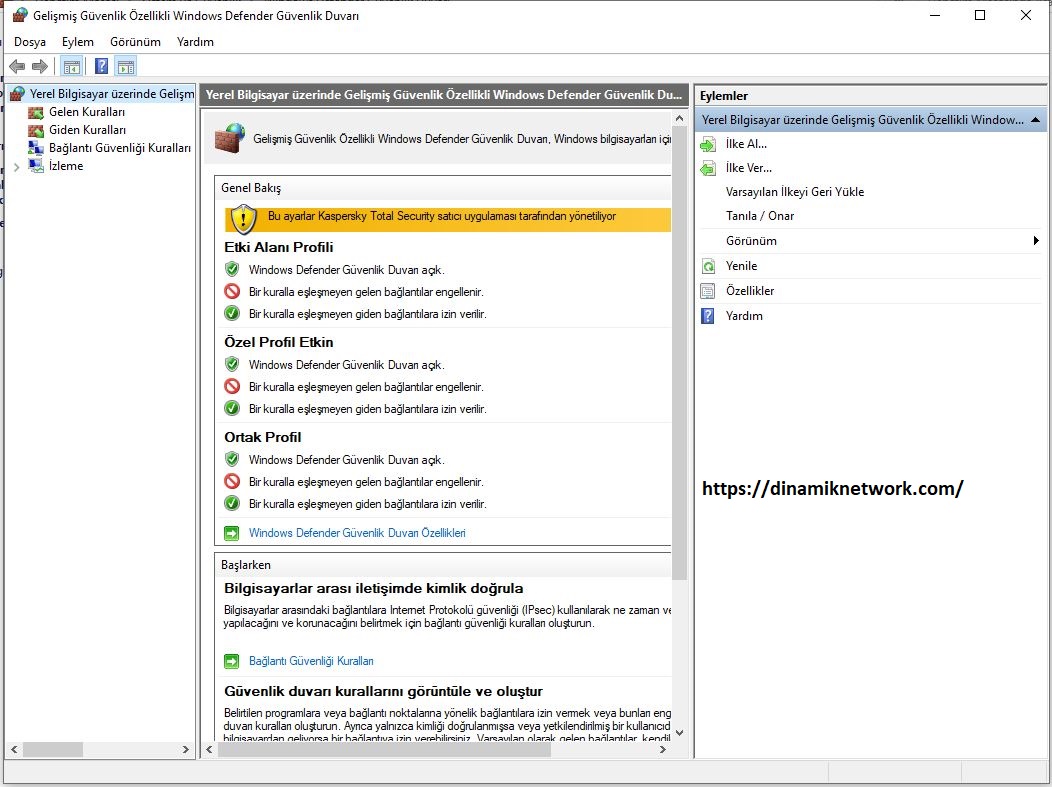Open the Eylem menu
The height and width of the screenshot is (787, 1052).
tap(77, 42)
